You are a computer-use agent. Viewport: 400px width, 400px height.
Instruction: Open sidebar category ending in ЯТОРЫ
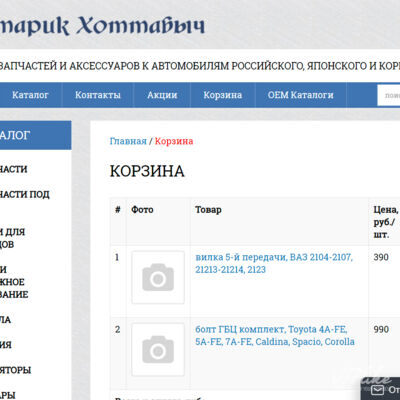[x=15, y=370]
